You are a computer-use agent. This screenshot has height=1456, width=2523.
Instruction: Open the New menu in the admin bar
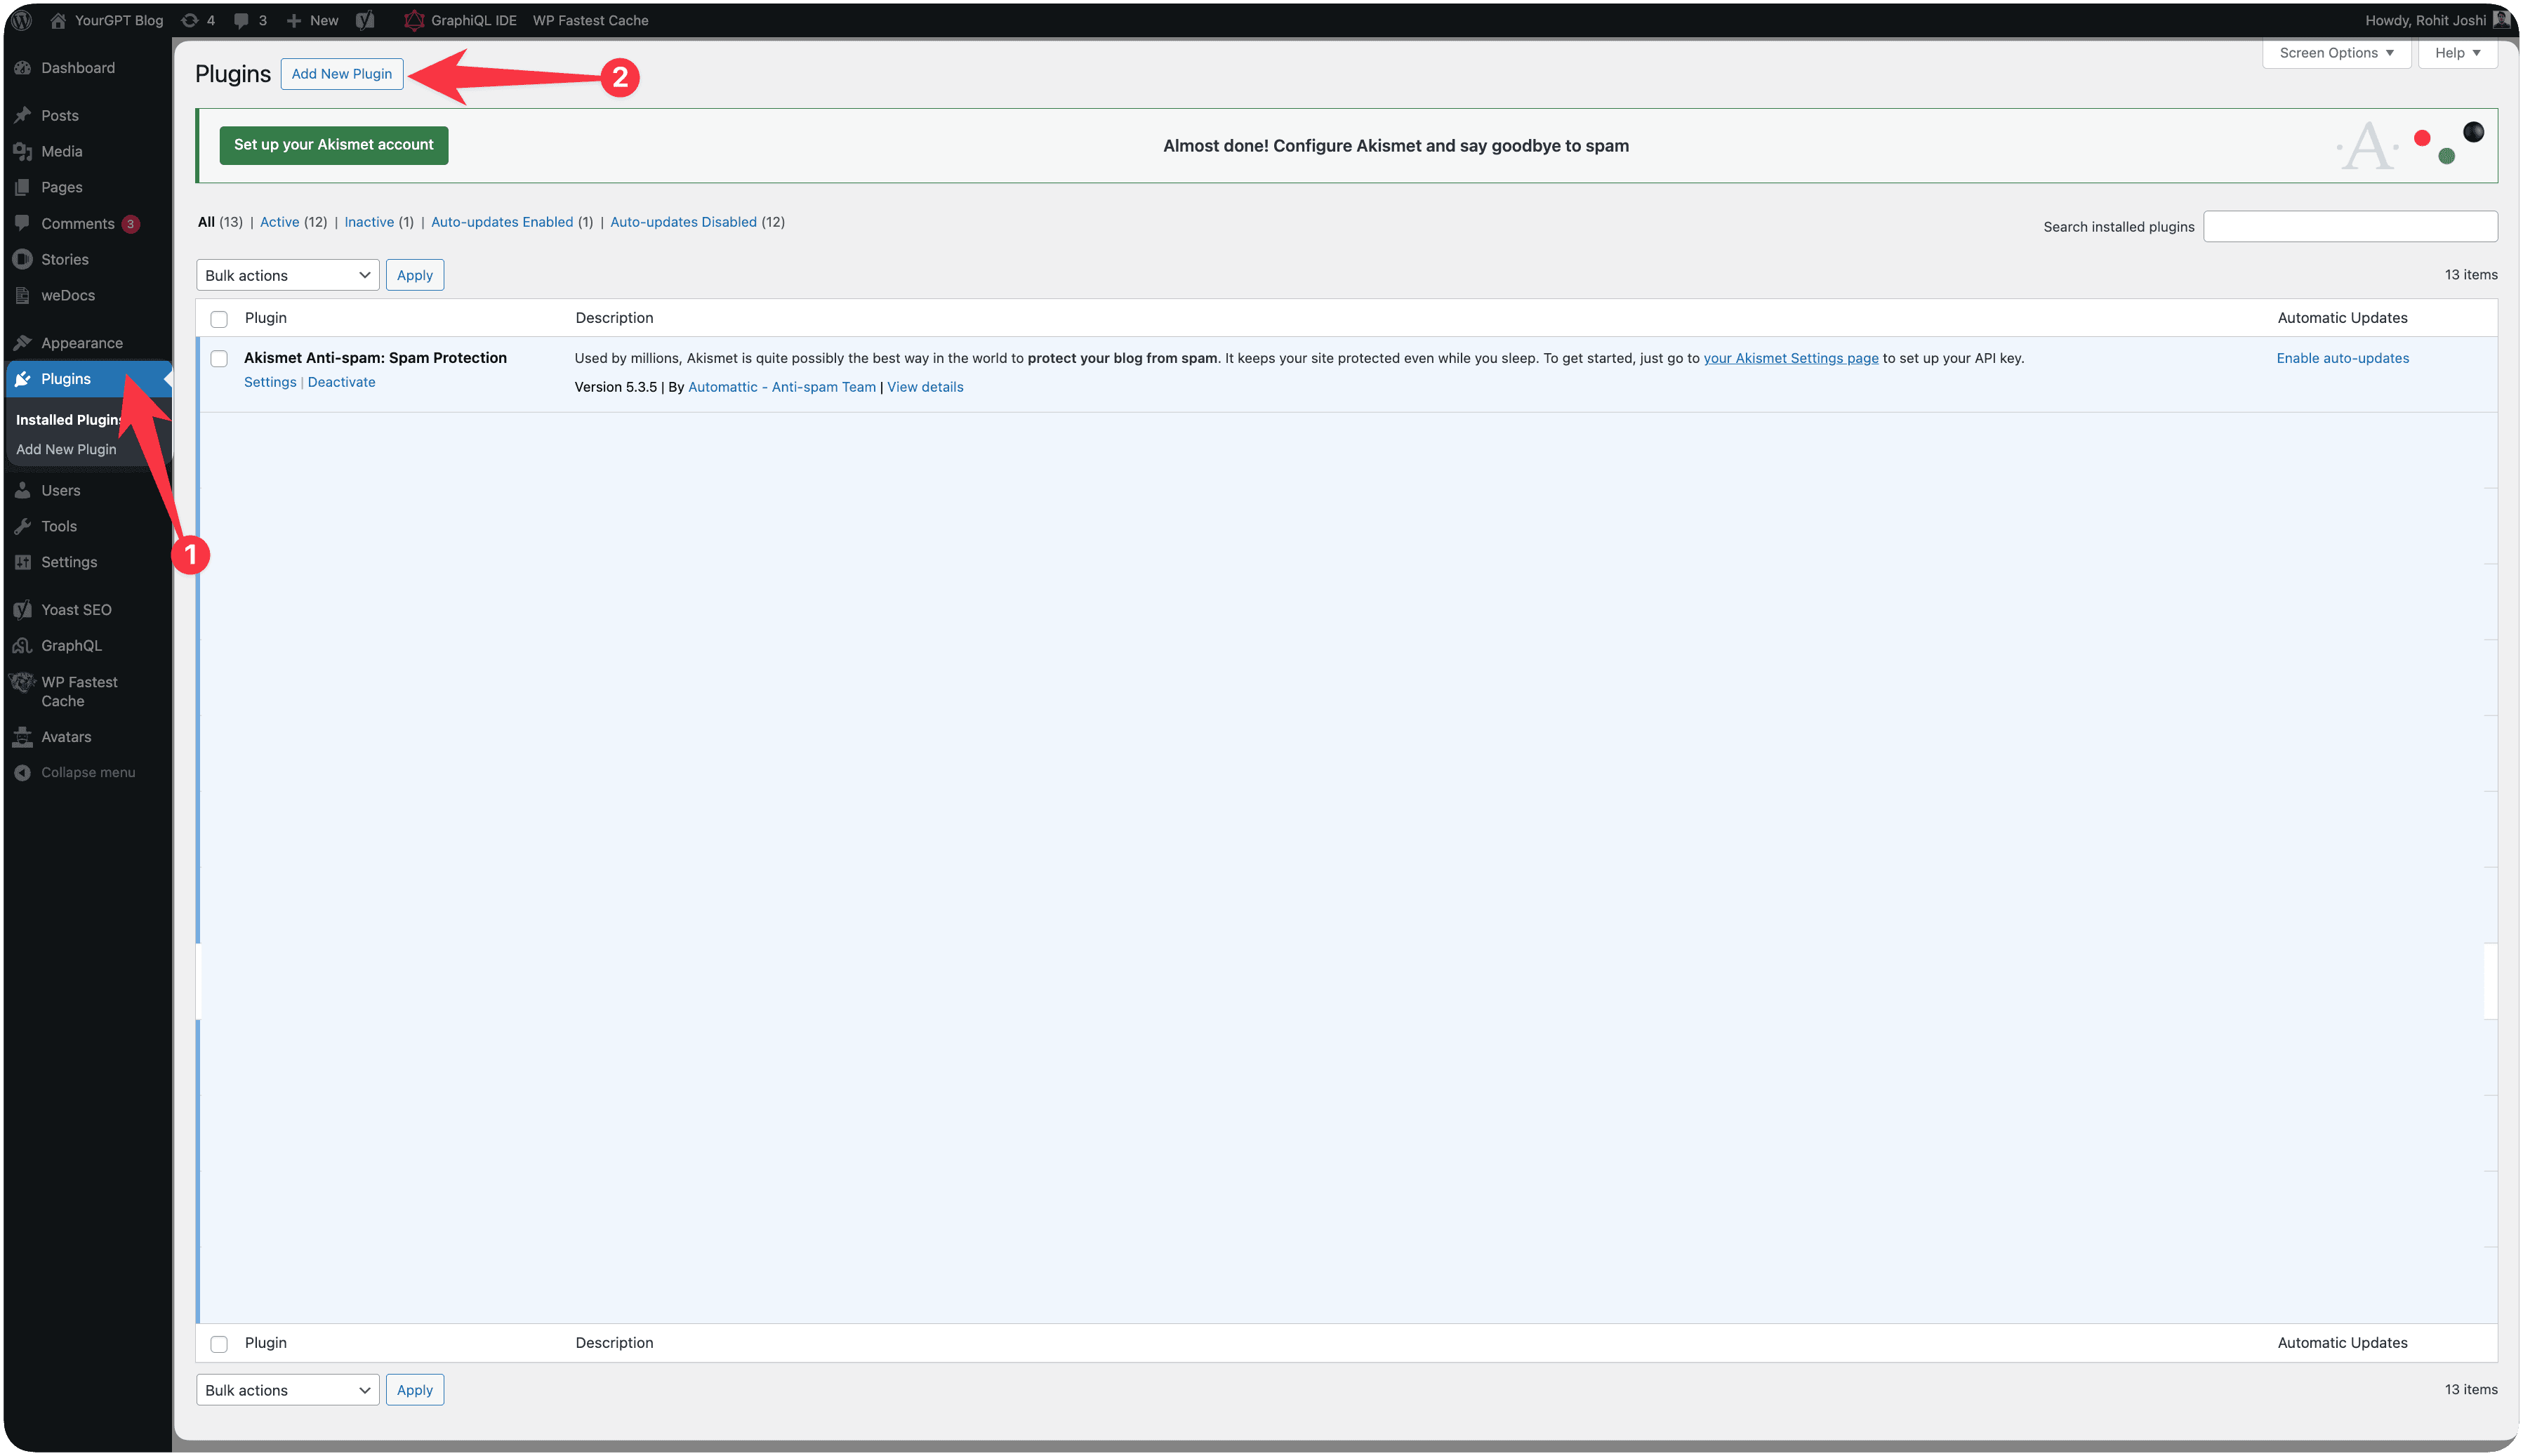pos(312,20)
